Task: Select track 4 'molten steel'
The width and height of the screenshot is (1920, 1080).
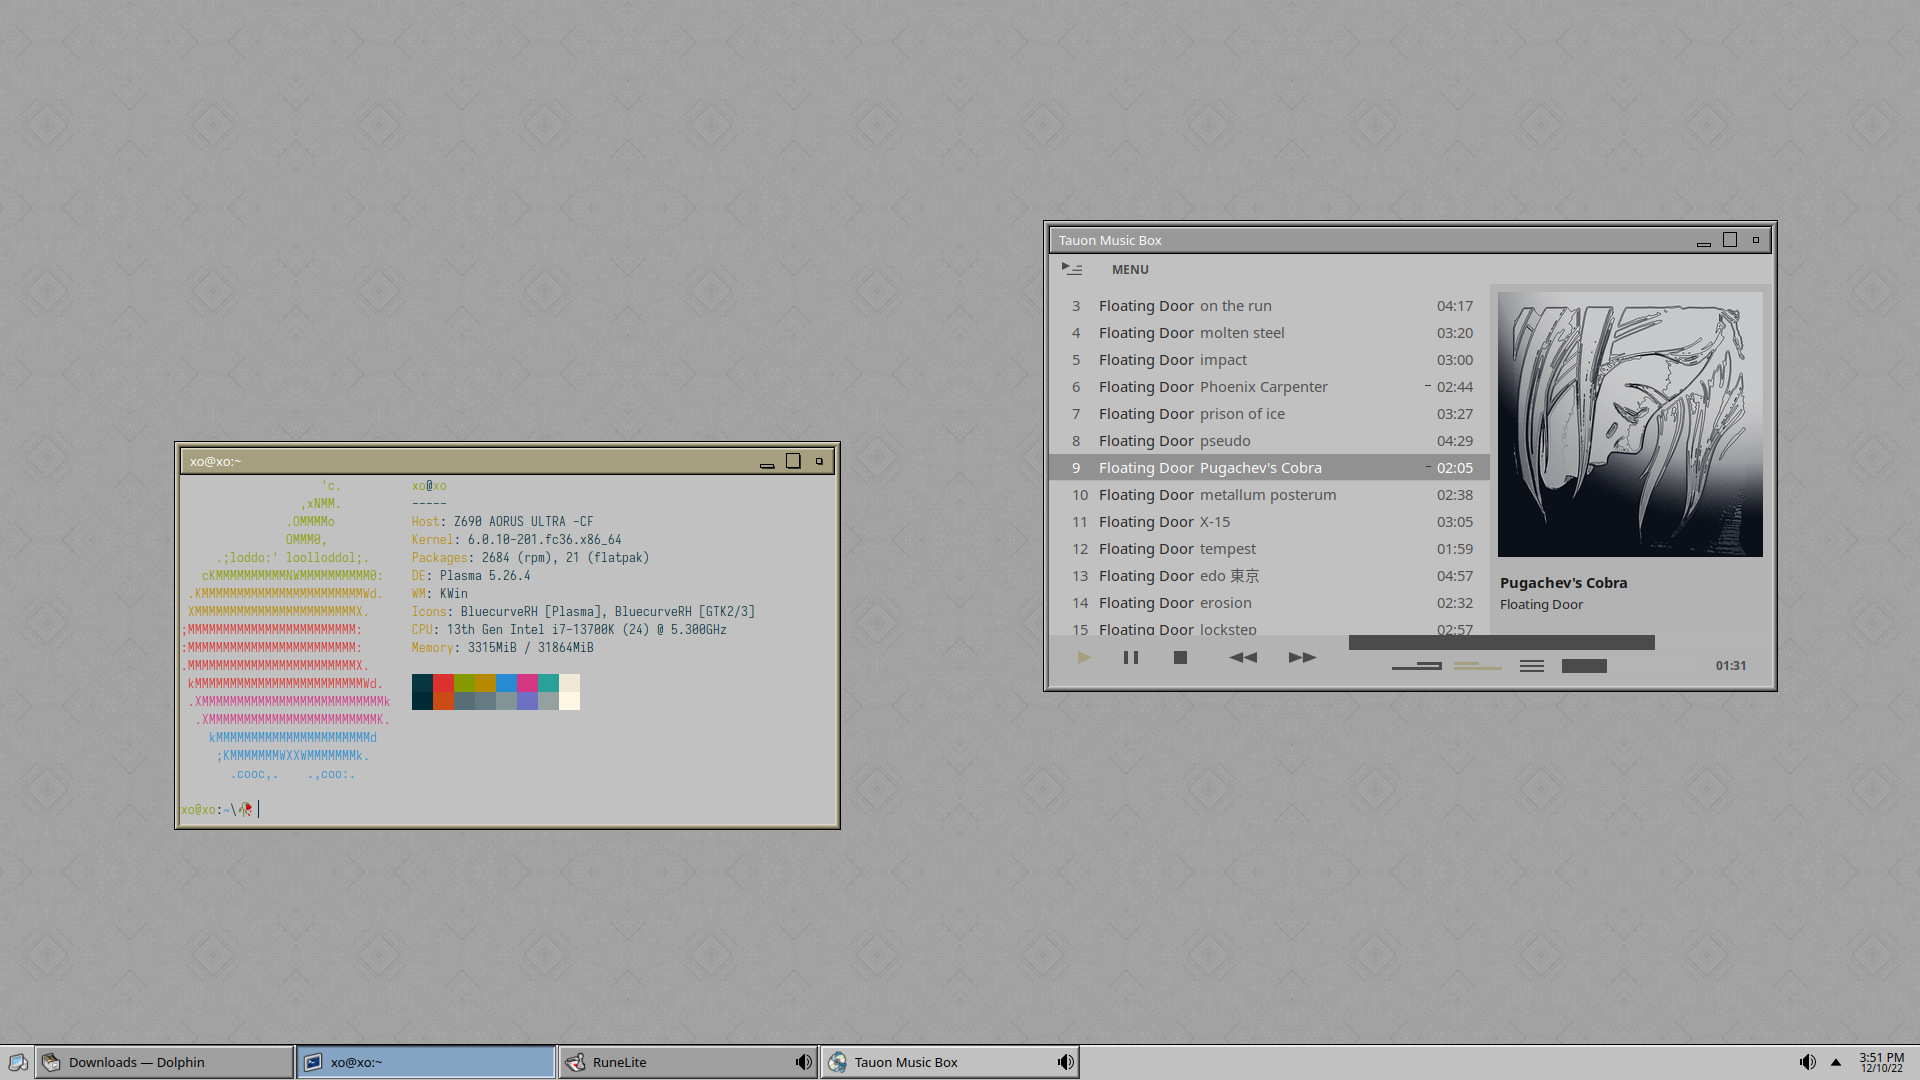Action: pyautogui.click(x=1269, y=333)
